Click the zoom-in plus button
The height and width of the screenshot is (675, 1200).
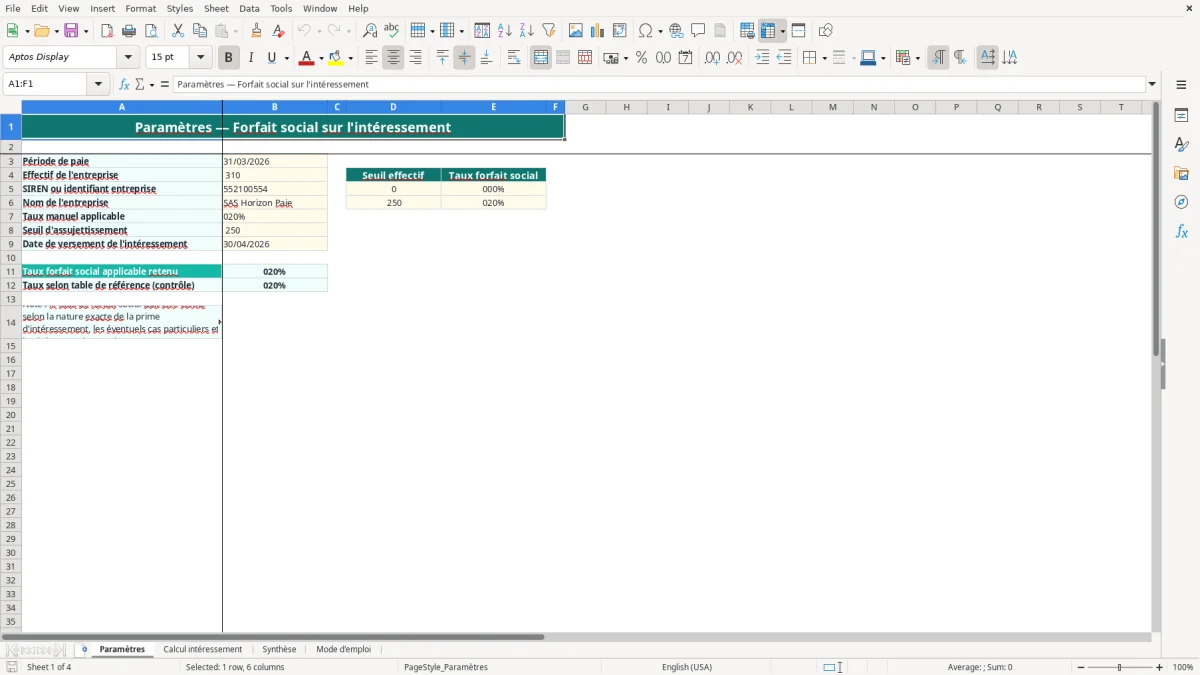pos(1160,667)
